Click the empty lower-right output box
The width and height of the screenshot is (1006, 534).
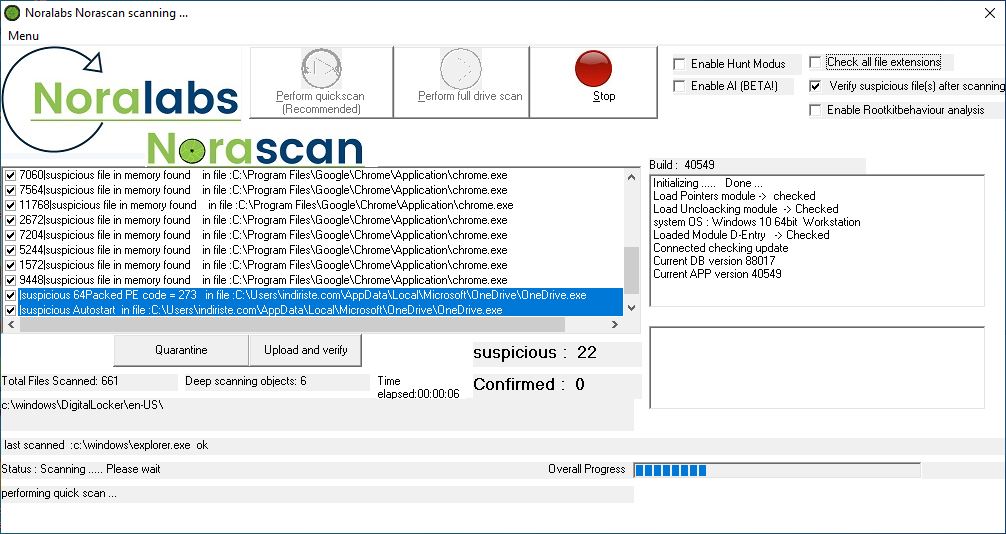pos(817,368)
